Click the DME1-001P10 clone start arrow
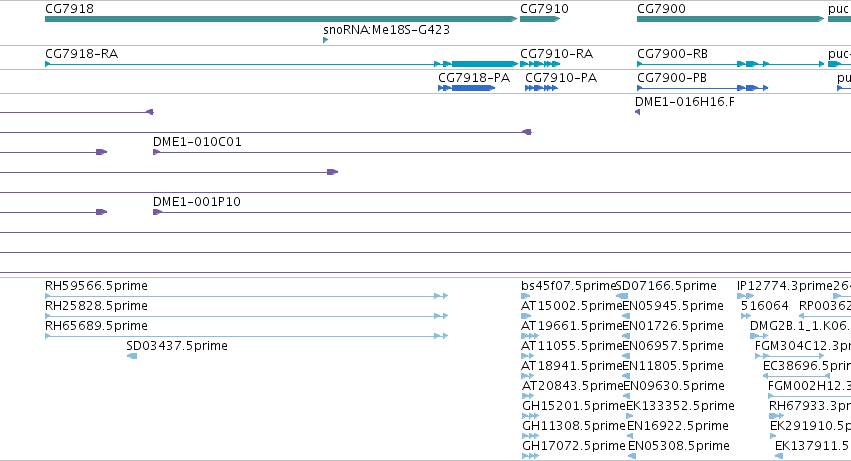Viewport: 851px width, 461px height. (x=157, y=212)
